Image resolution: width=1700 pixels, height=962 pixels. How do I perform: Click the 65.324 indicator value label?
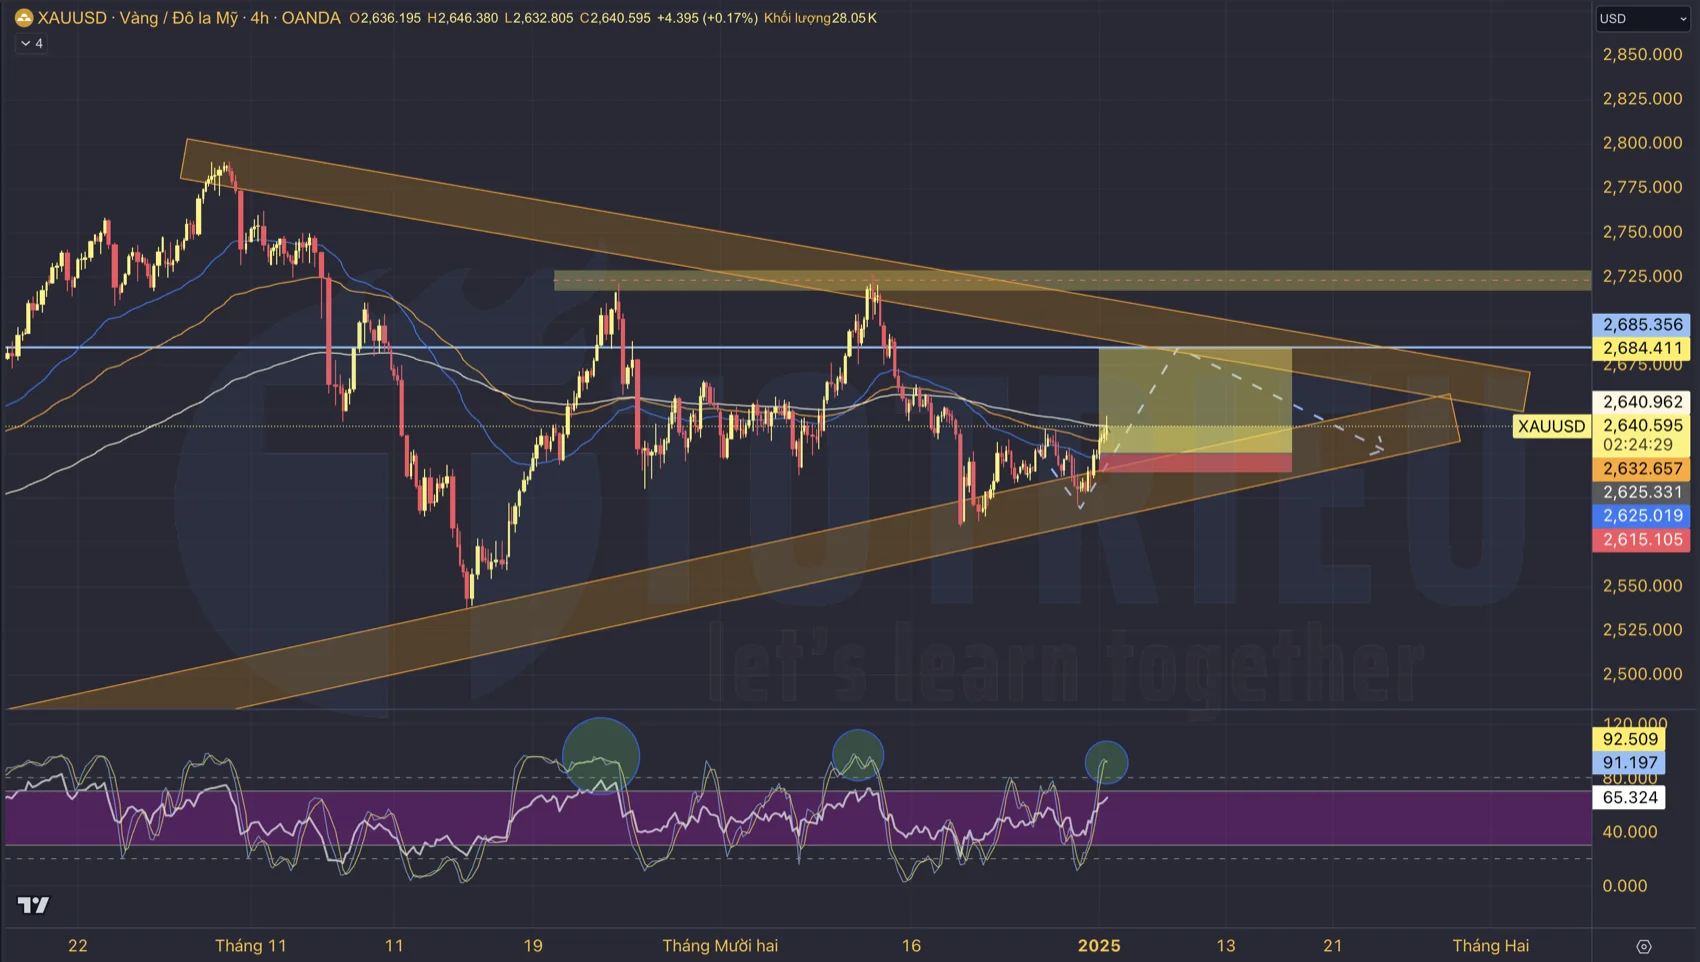(x=1630, y=797)
